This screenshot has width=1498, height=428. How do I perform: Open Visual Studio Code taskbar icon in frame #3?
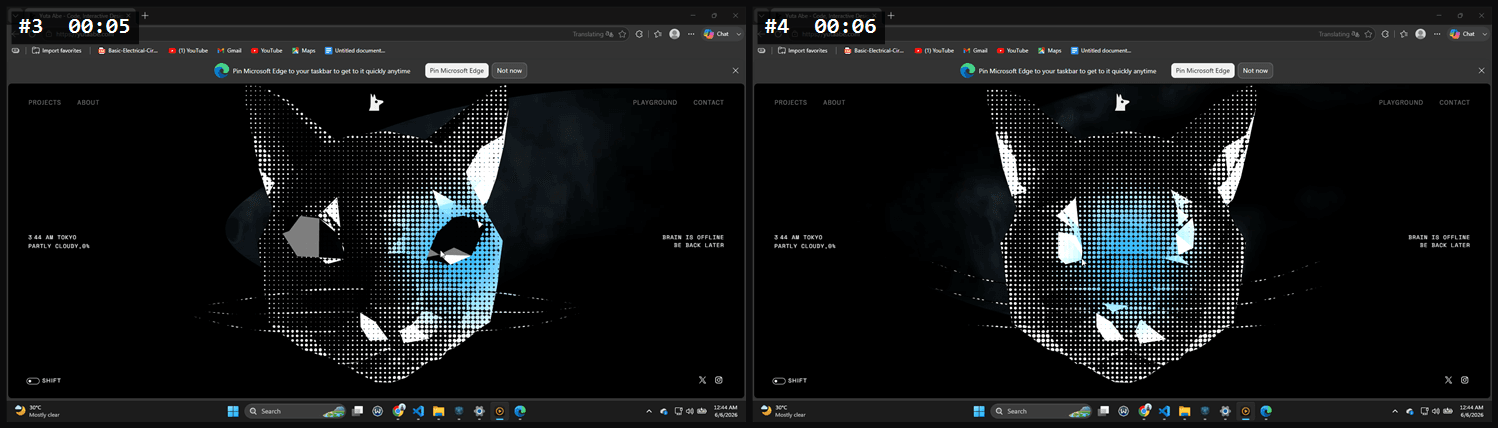(x=418, y=411)
